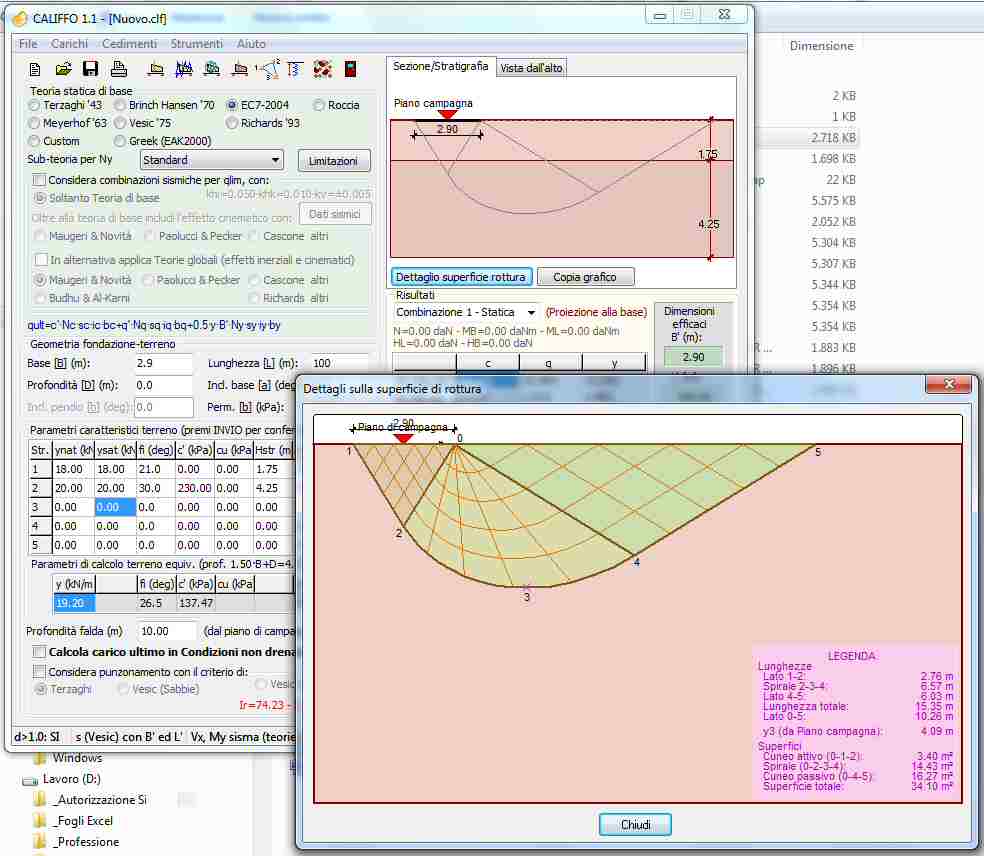Select the Windows folder in the Explorer tree

[77, 758]
